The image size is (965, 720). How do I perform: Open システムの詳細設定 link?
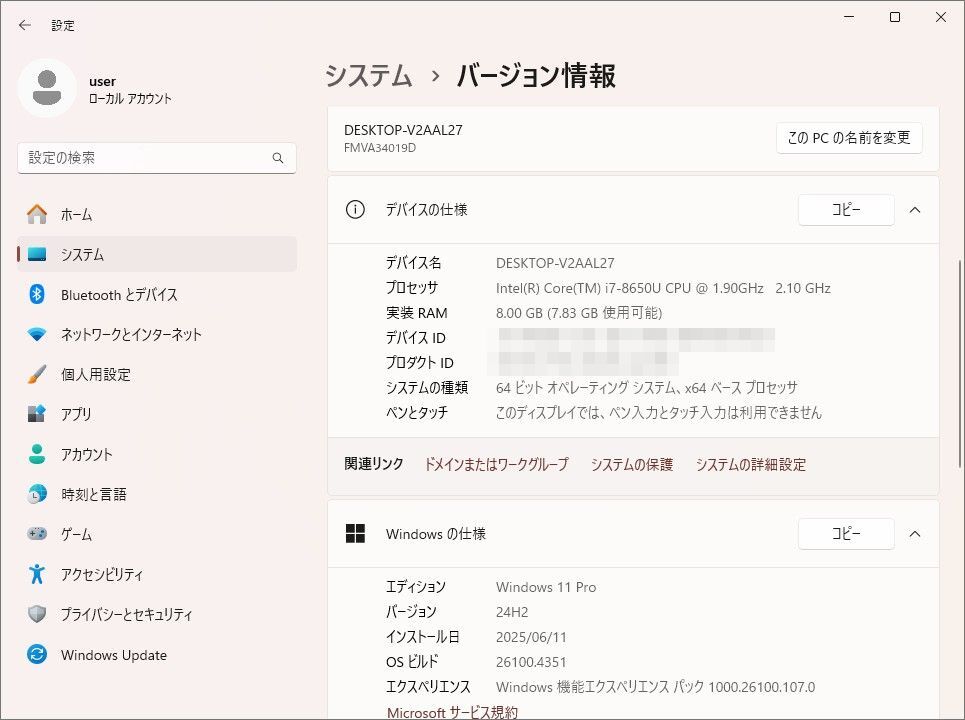coord(751,464)
